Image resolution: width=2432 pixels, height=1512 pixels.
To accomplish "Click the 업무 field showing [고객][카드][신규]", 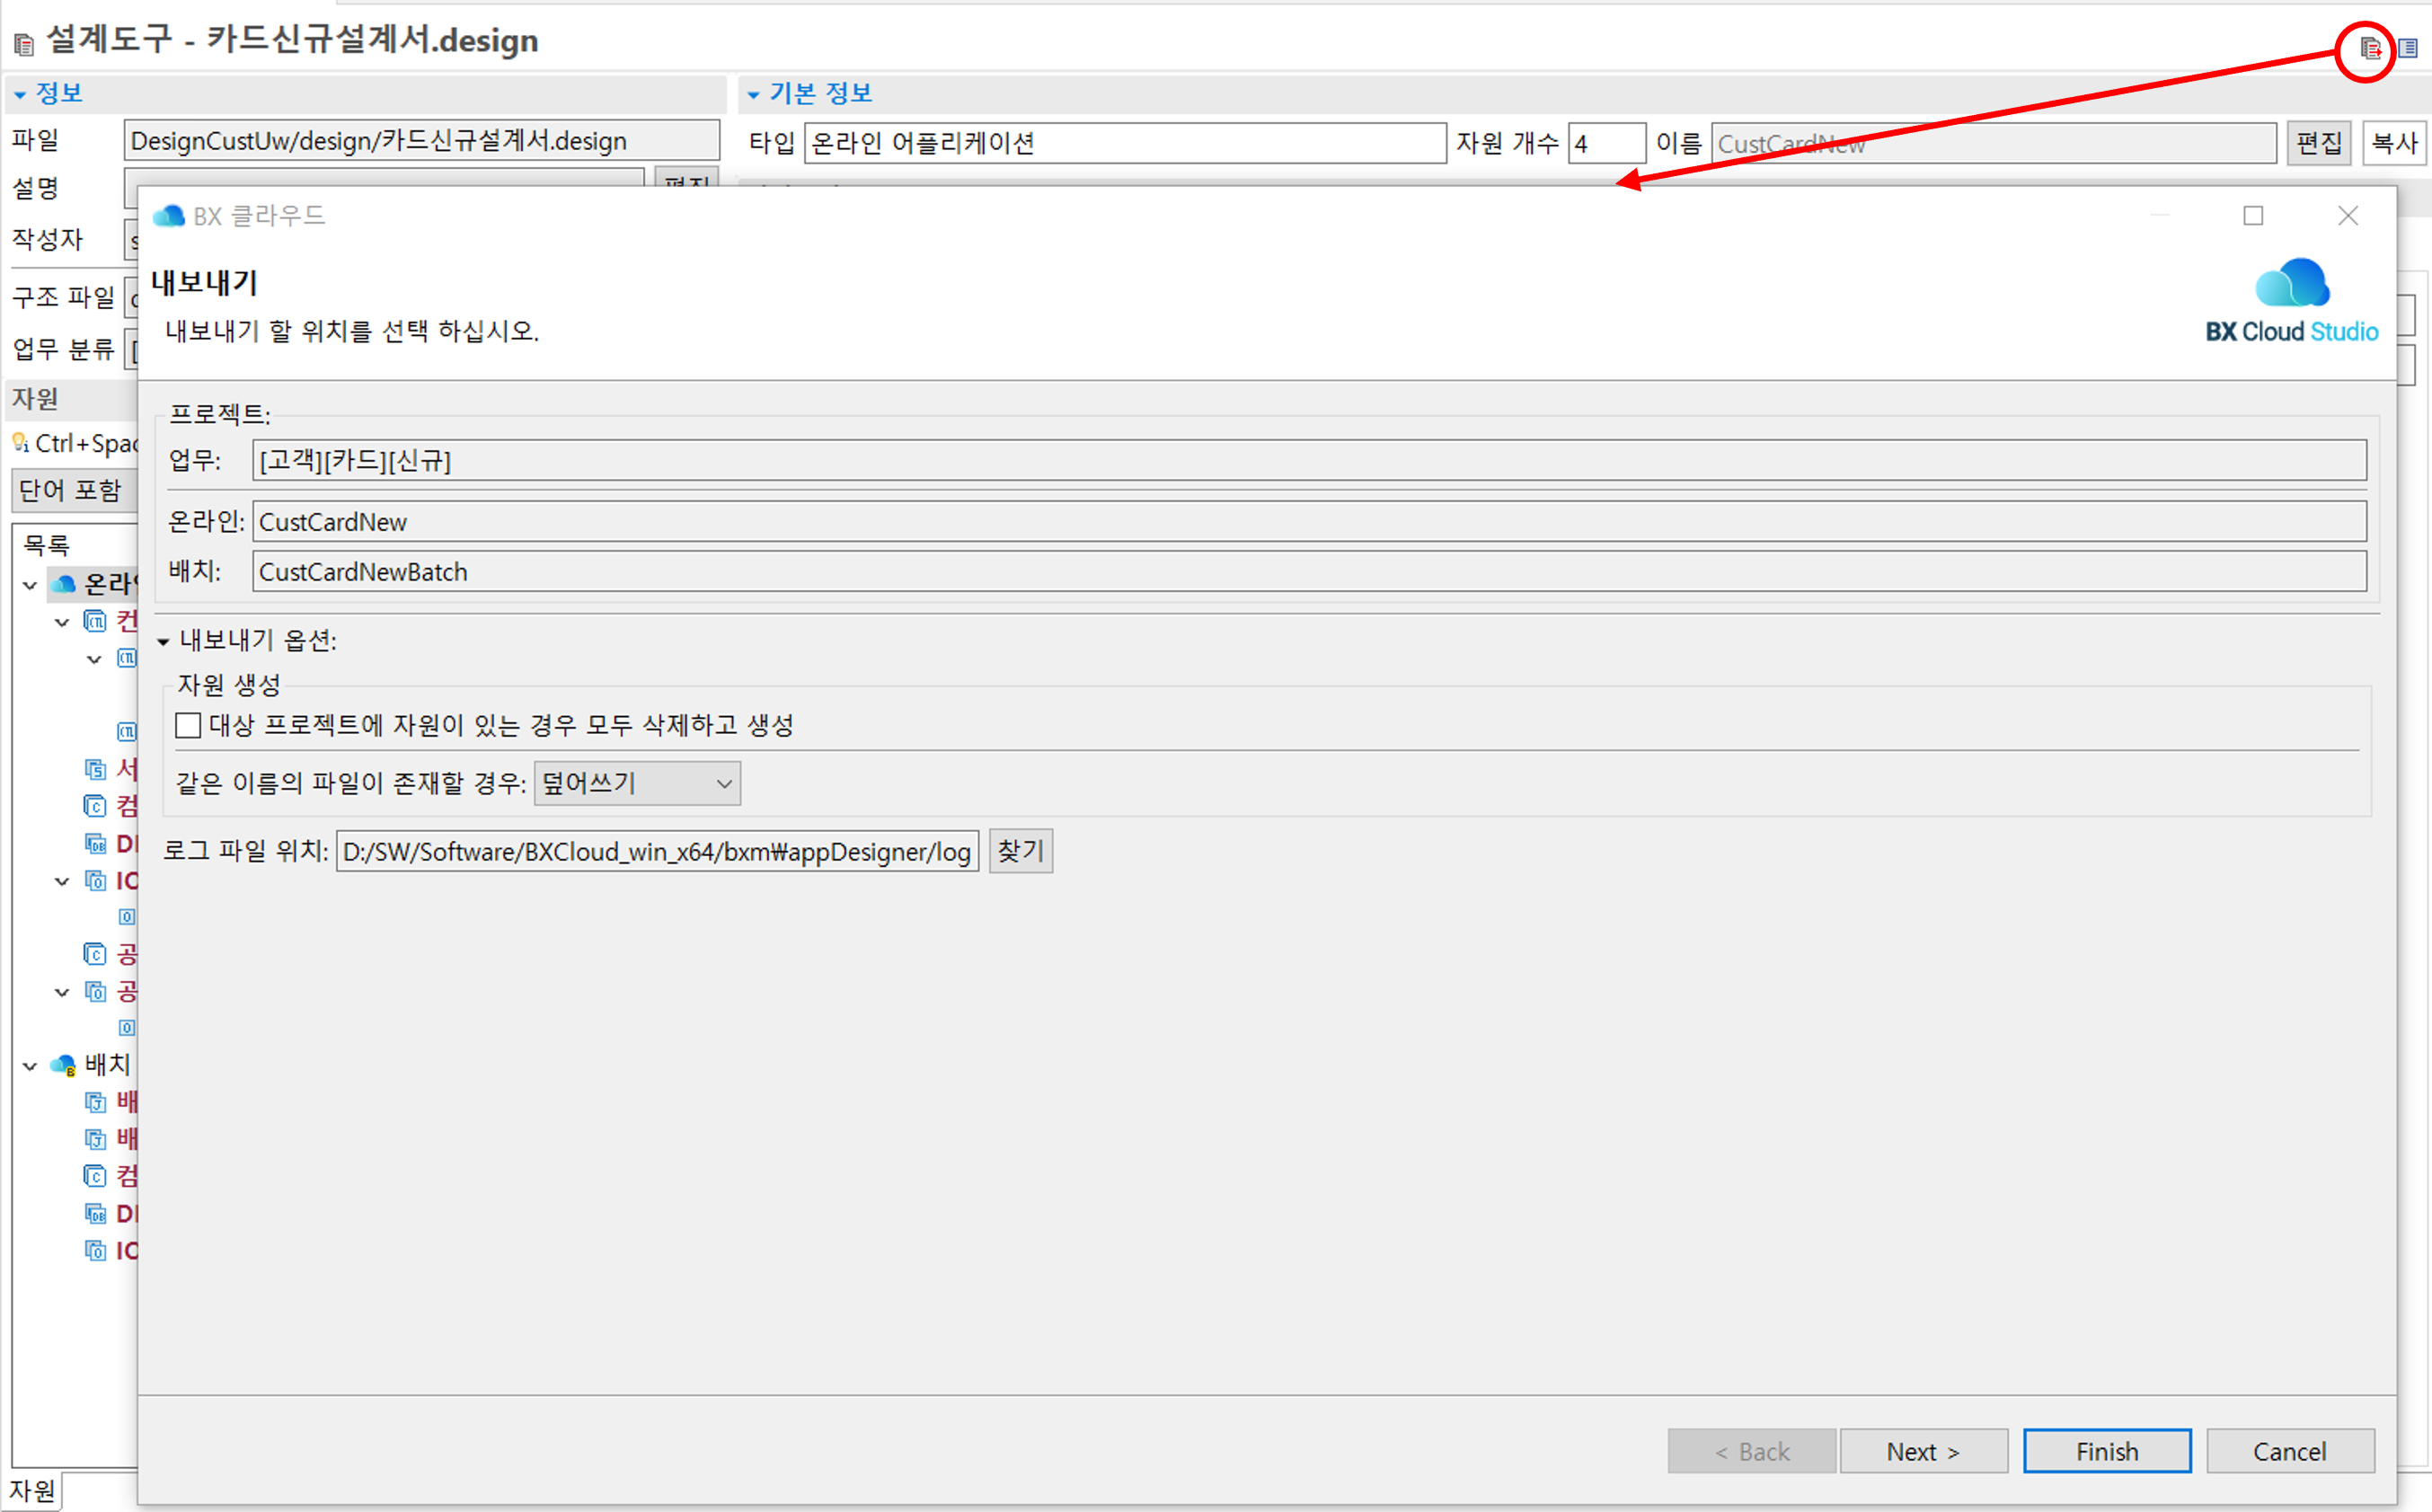I will coord(1309,460).
